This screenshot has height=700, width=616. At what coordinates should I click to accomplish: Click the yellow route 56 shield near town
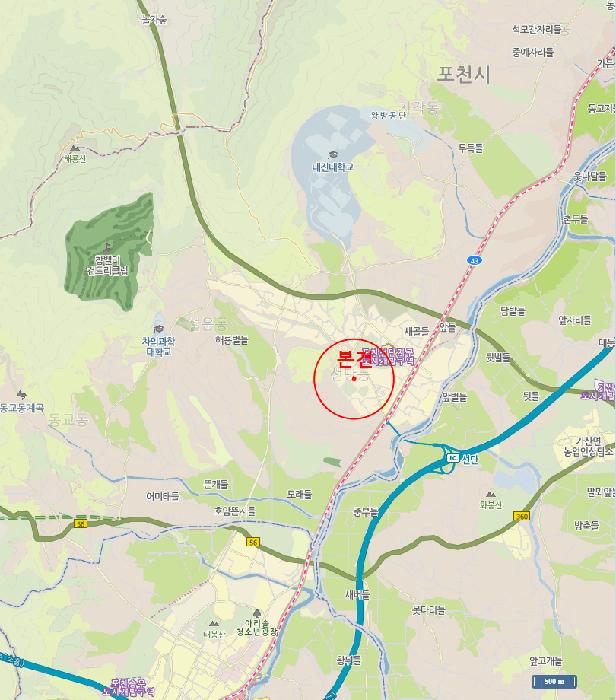[x=253, y=542]
